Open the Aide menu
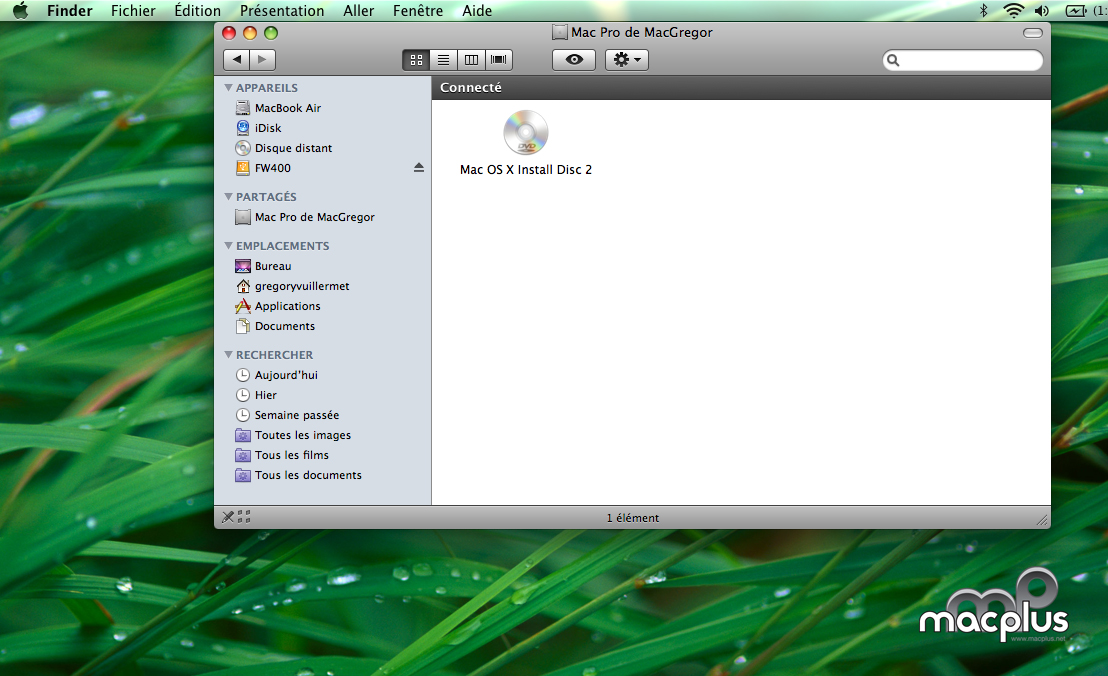 point(477,11)
